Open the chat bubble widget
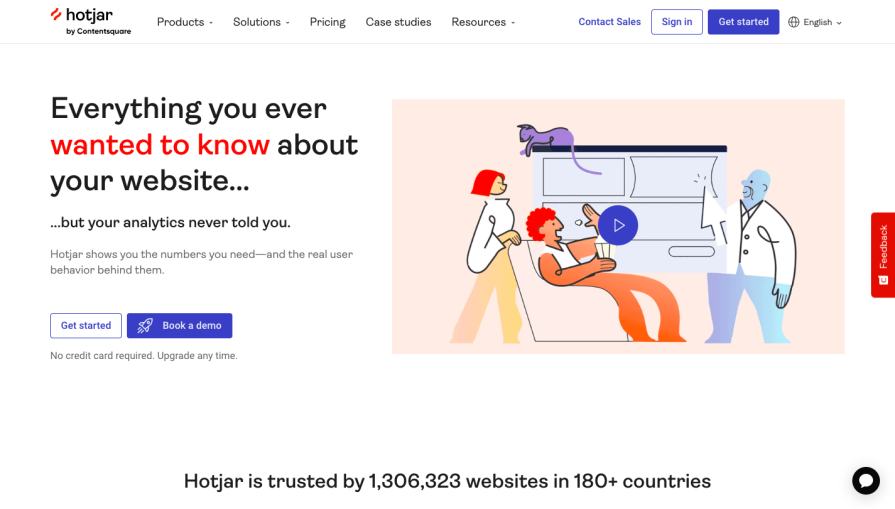The width and height of the screenshot is (895, 509). (x=866, y=480)
